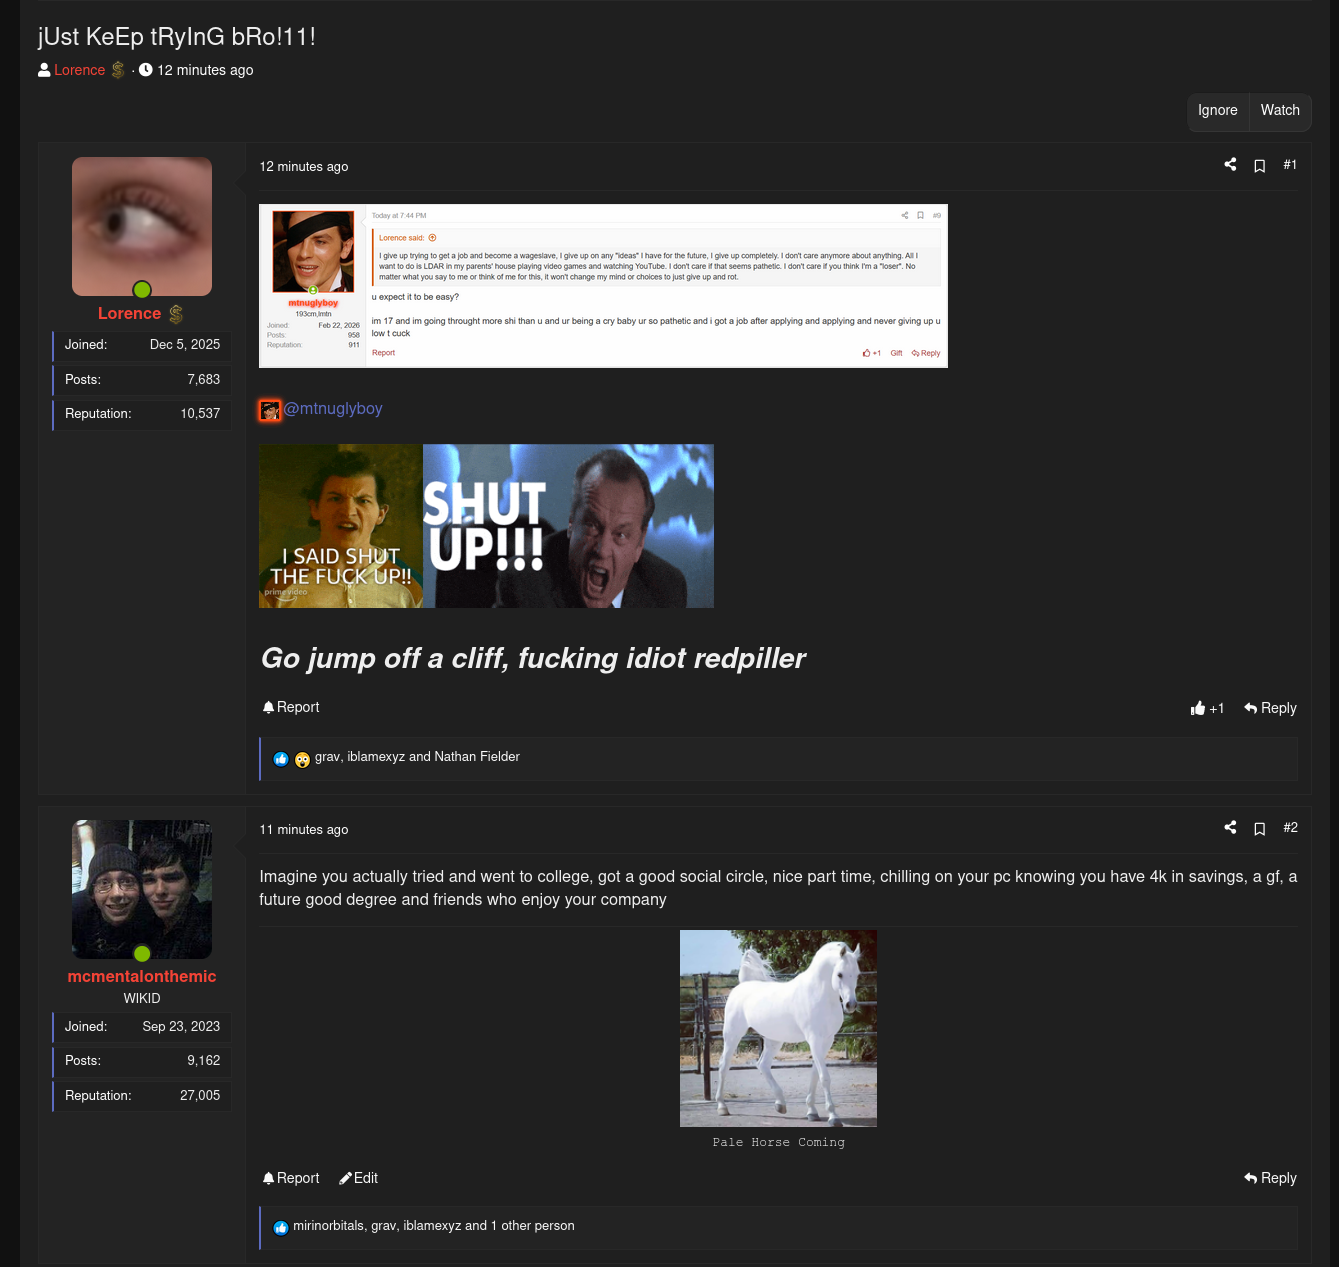Click the blue like reaction icon under post #1

[281, 759]
